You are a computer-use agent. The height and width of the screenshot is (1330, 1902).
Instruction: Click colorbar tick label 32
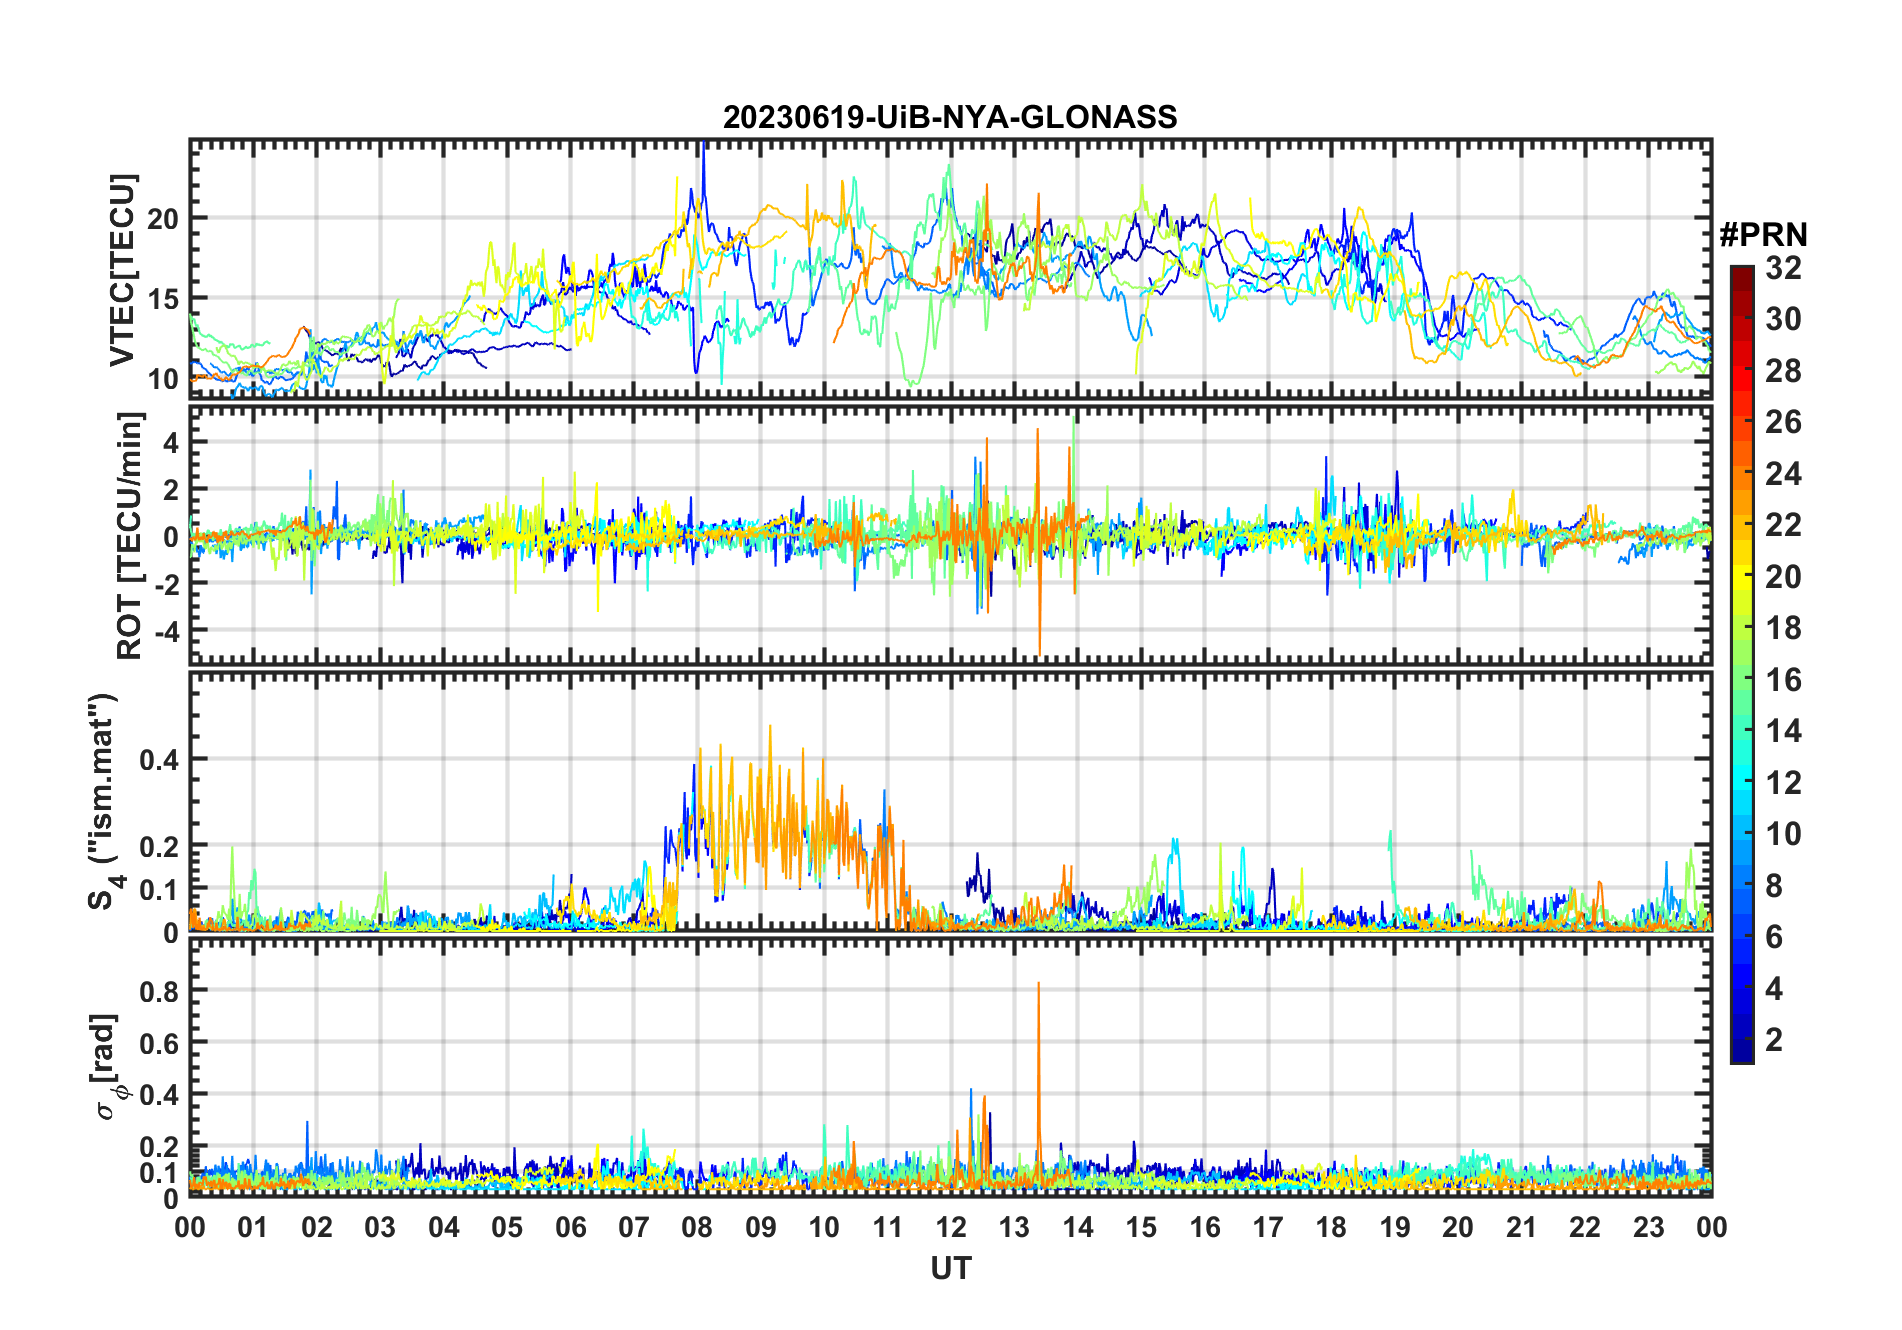click(1783, 268)
